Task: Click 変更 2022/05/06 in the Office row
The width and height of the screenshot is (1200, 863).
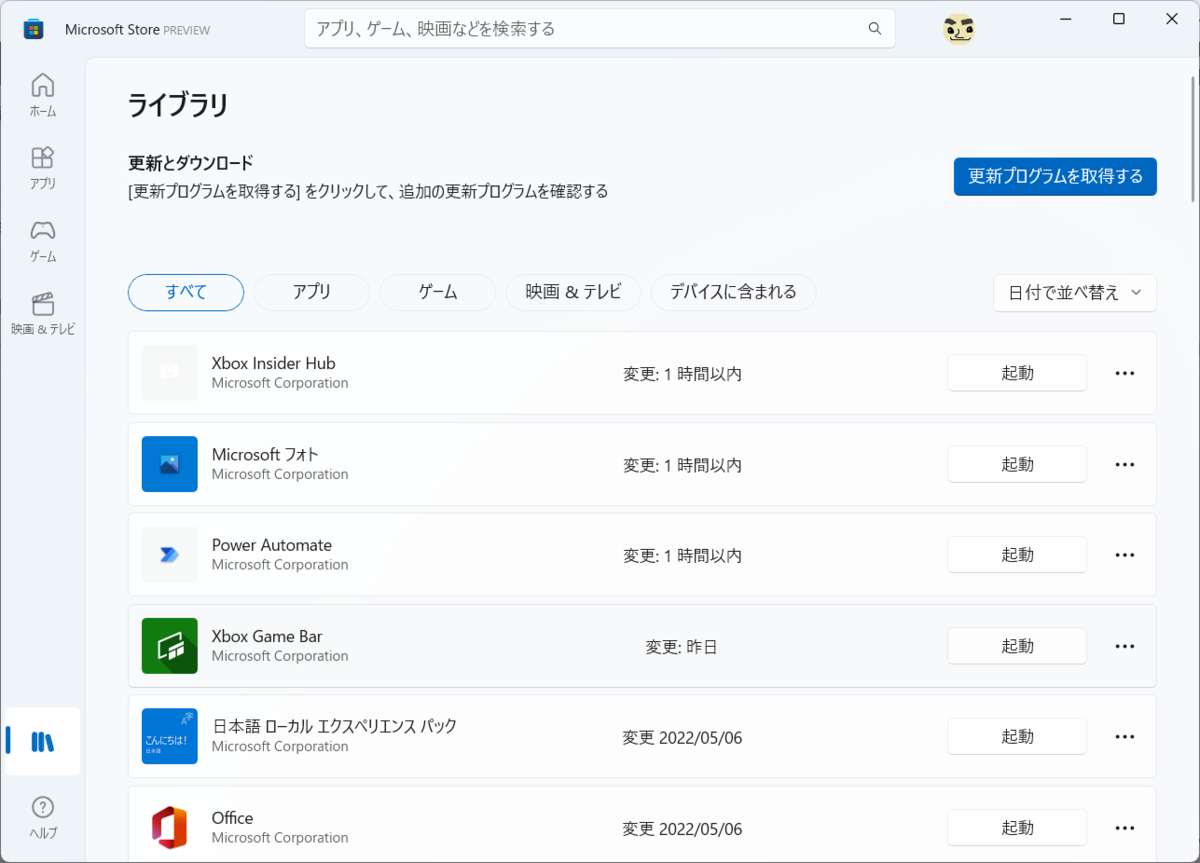Action: tap(682, 829)
